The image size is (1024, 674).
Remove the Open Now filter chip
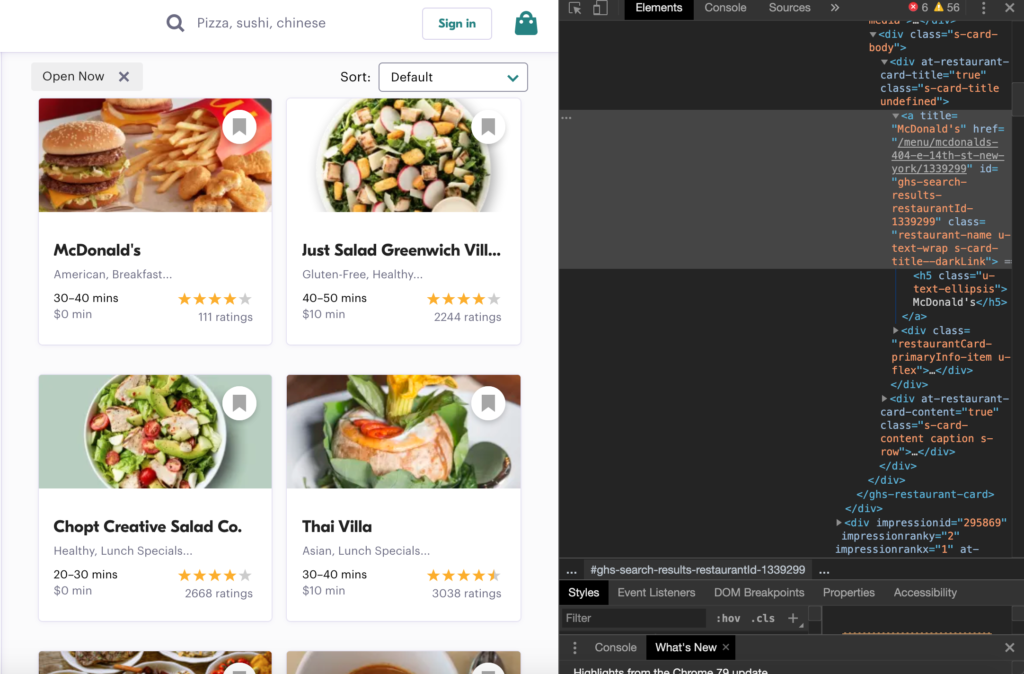[x=124, y=77]
